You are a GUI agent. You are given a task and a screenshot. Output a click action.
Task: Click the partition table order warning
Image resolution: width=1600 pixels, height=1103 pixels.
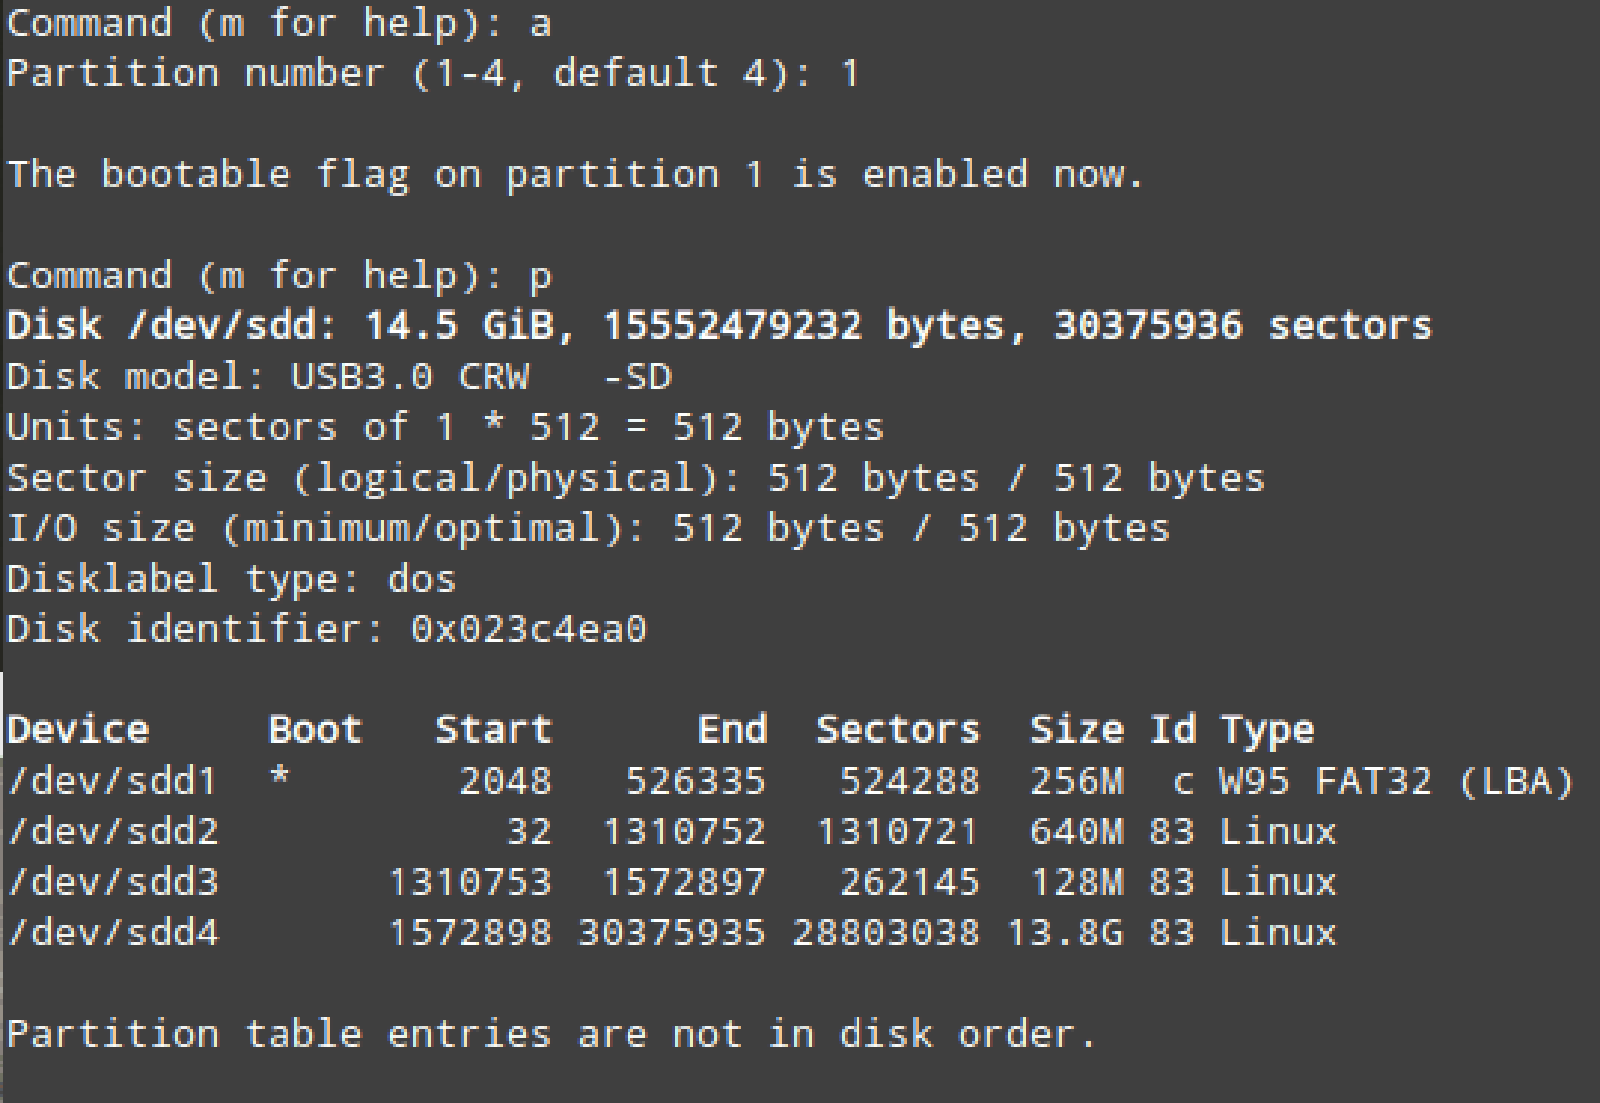coord(551,1034)
